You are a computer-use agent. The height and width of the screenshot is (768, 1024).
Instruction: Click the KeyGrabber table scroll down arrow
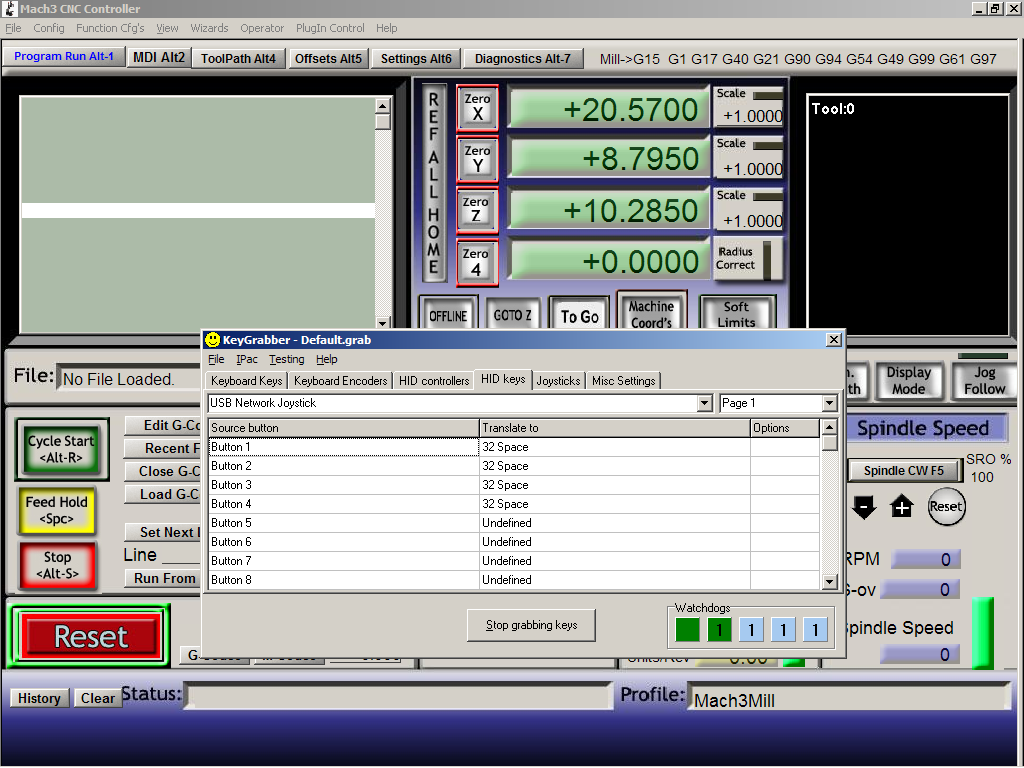[829, 581]
